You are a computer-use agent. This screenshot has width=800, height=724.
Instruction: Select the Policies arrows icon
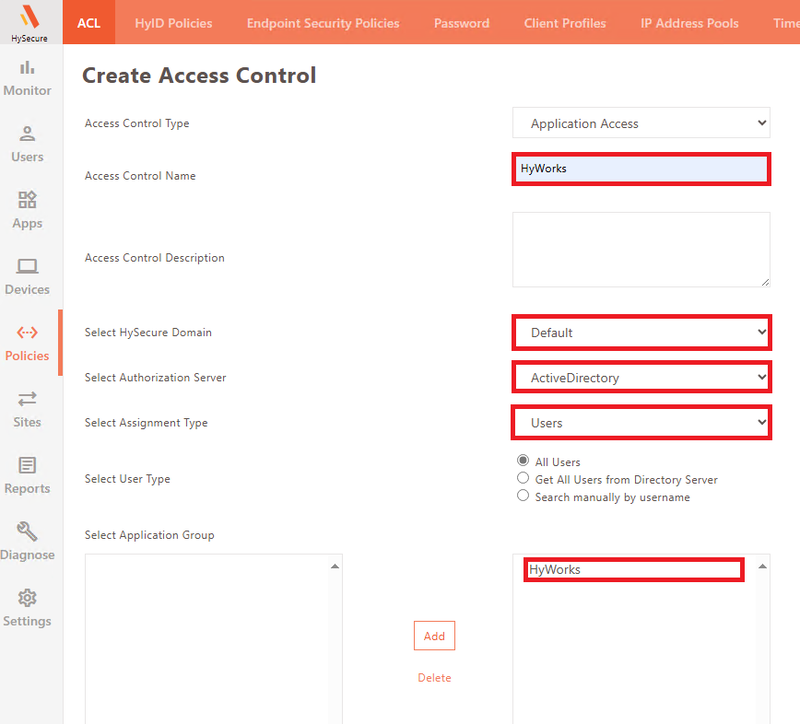tap(27, 333)
